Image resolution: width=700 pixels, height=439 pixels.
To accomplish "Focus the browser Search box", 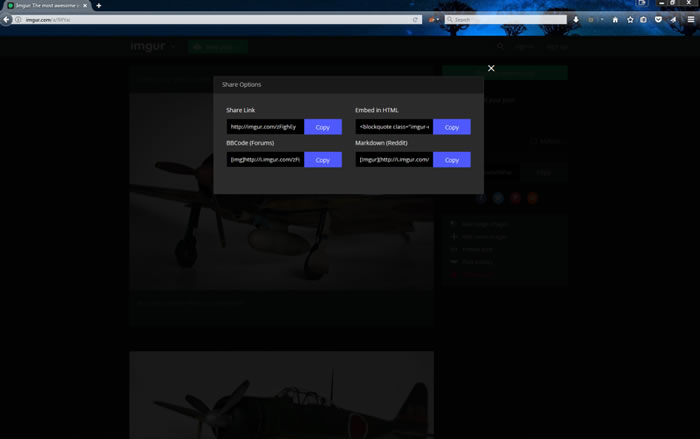I will 506,20.
